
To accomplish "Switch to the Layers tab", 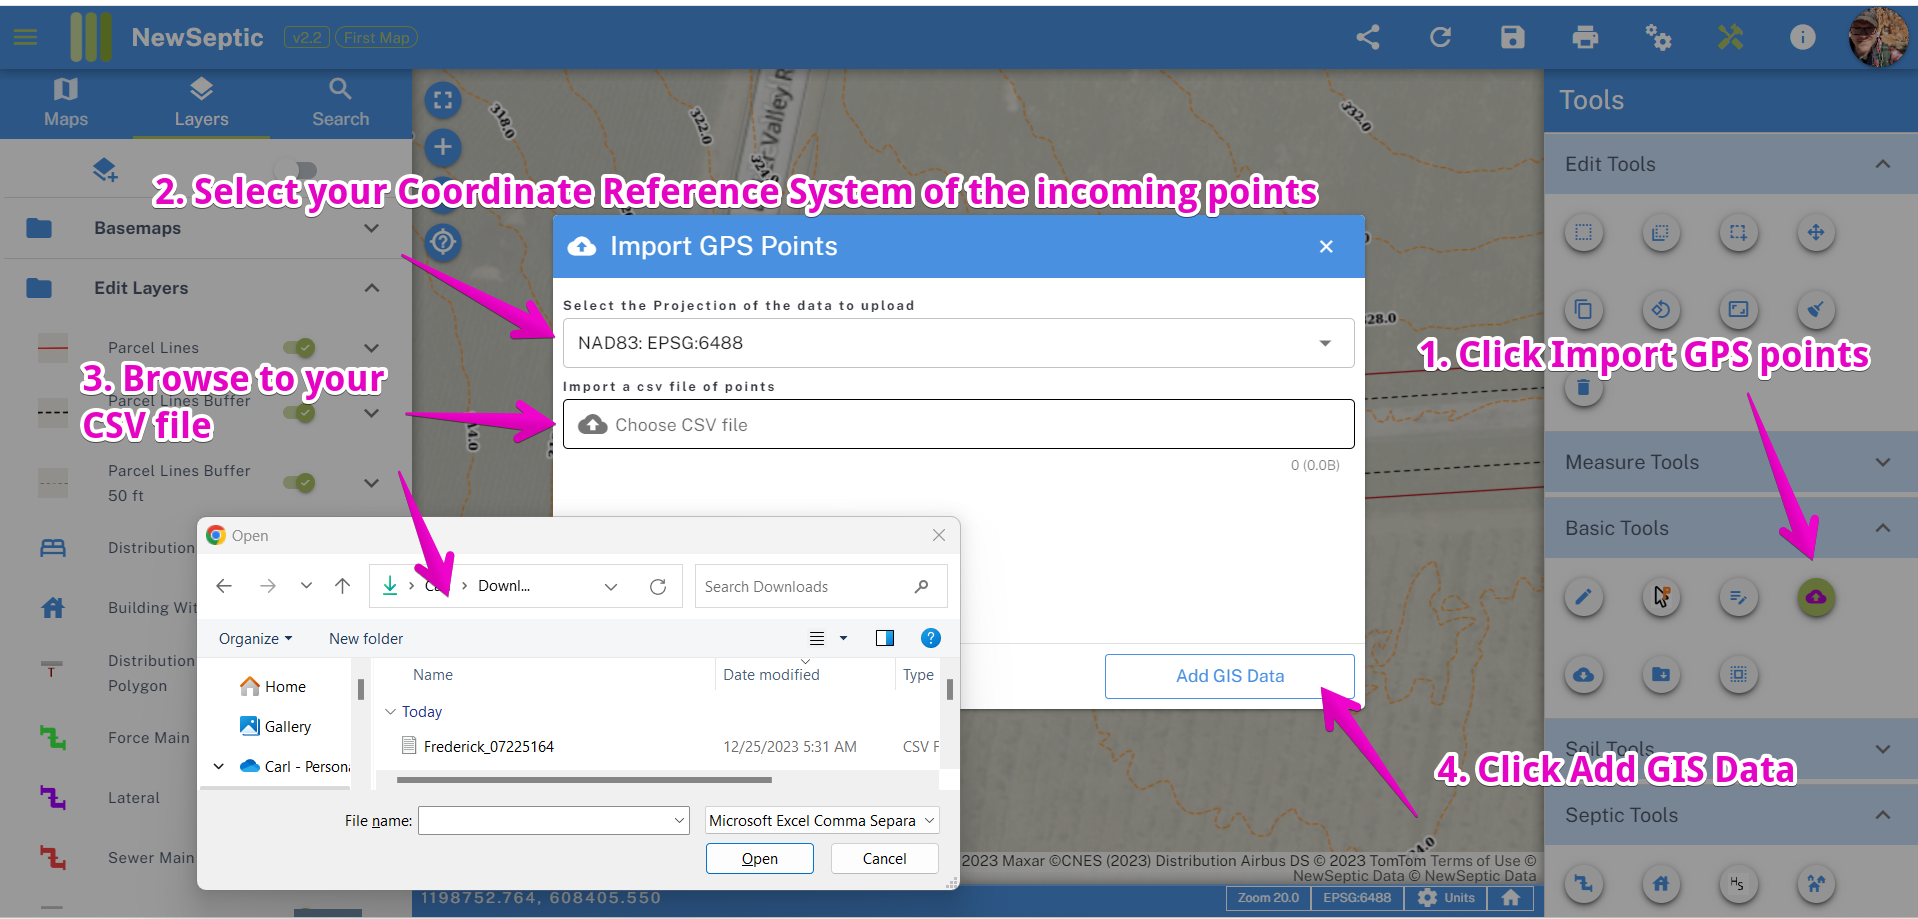I will click(201, 103).
